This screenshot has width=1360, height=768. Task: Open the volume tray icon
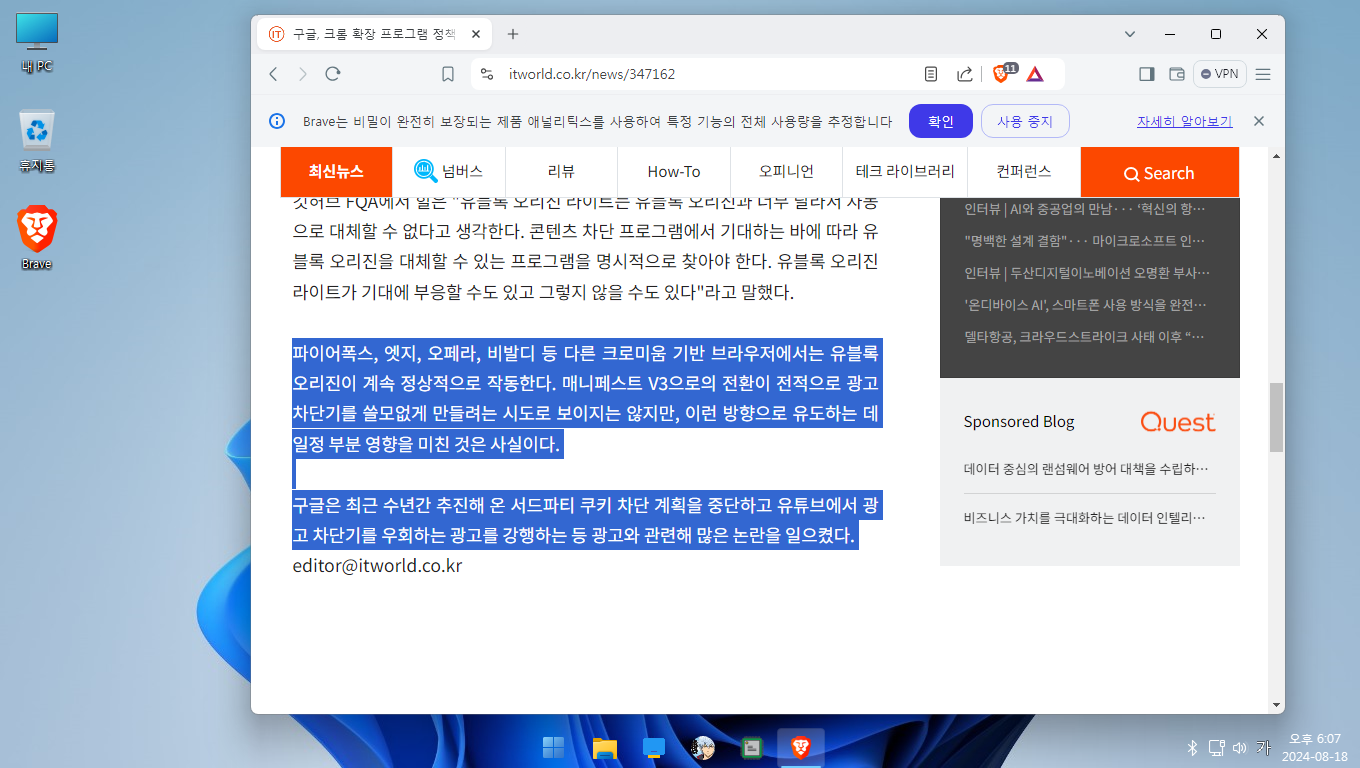tap(1240, 747)
